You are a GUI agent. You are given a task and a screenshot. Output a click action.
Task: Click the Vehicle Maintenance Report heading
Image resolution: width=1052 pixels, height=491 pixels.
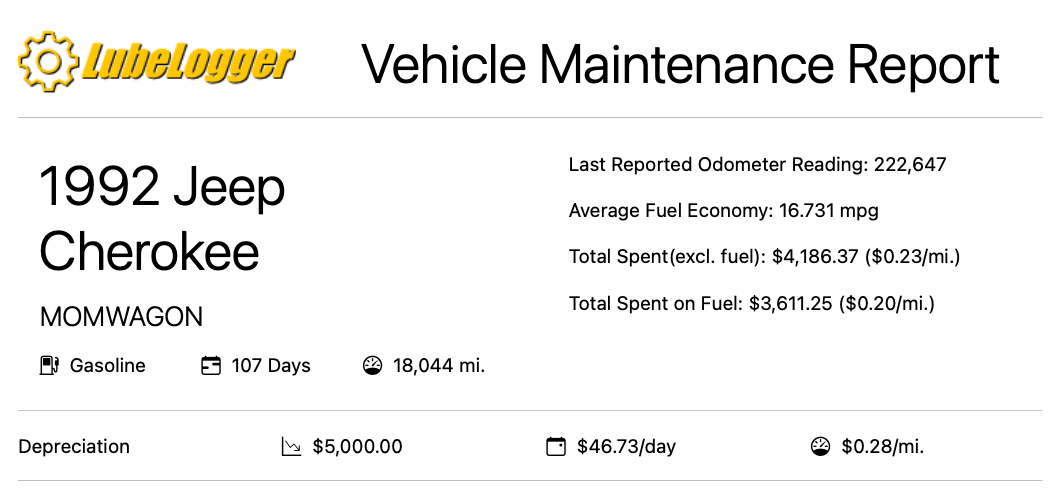click(x=680, y=64)
